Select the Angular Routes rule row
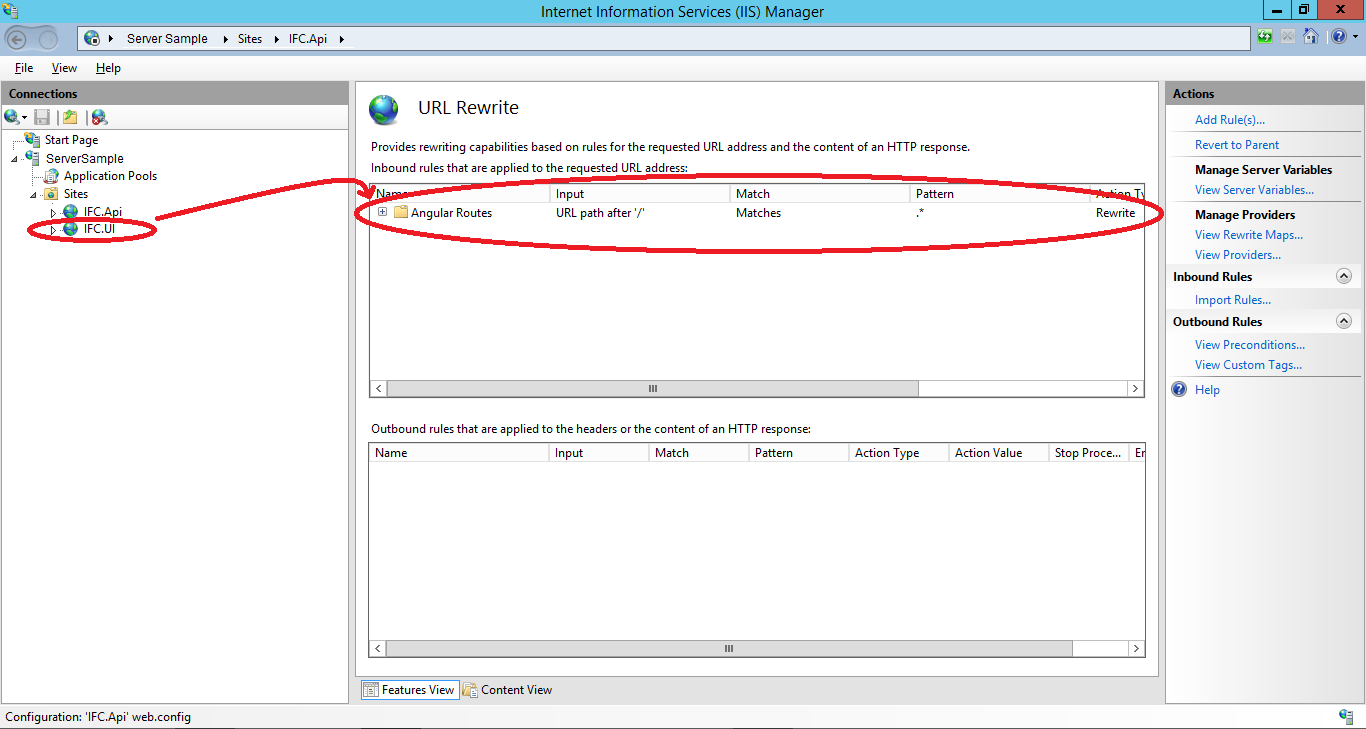This screenshot has height=729, width=1366. tap(757, 212)
